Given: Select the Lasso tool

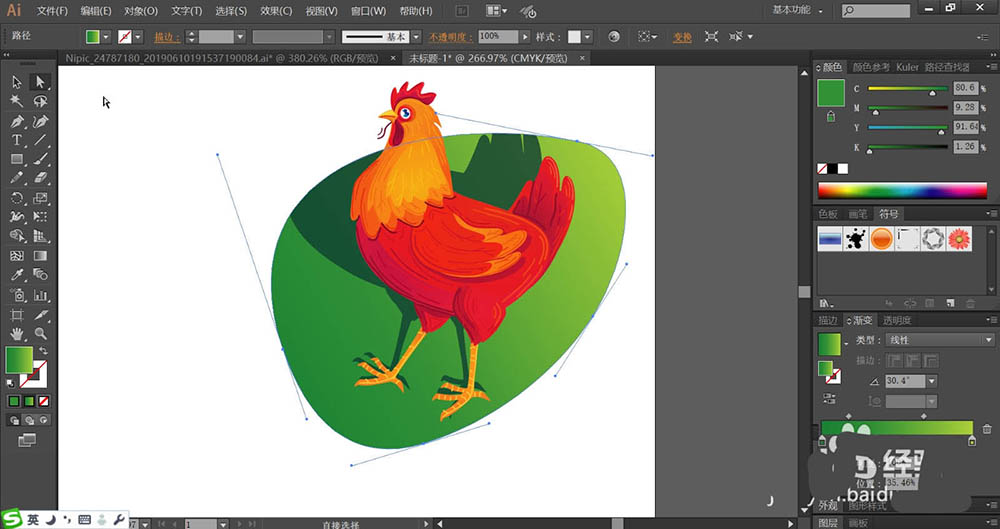Looking at the screenshot, I should tap(40, 101).
